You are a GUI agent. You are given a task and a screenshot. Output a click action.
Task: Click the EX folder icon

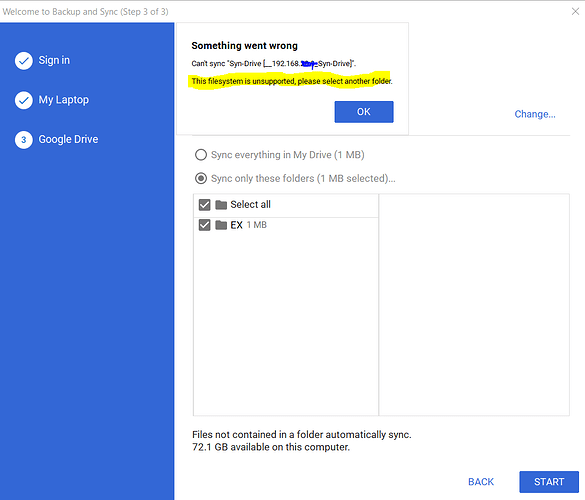point(221,225)
